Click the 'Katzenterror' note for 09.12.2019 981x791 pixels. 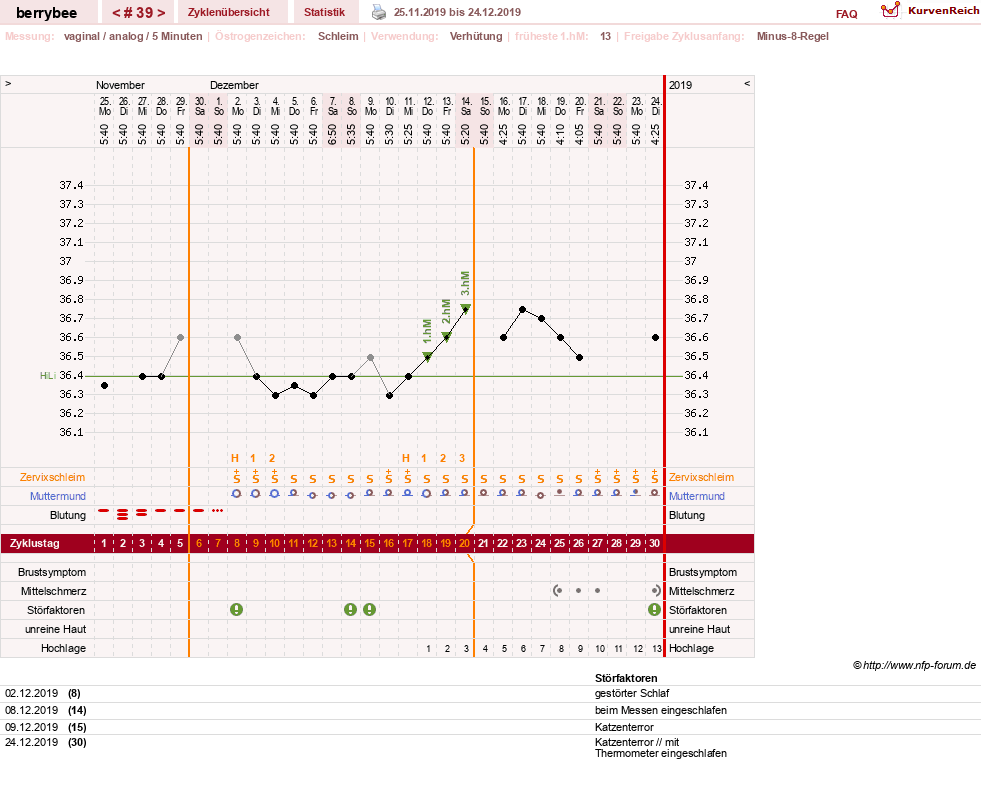[624, 727]
